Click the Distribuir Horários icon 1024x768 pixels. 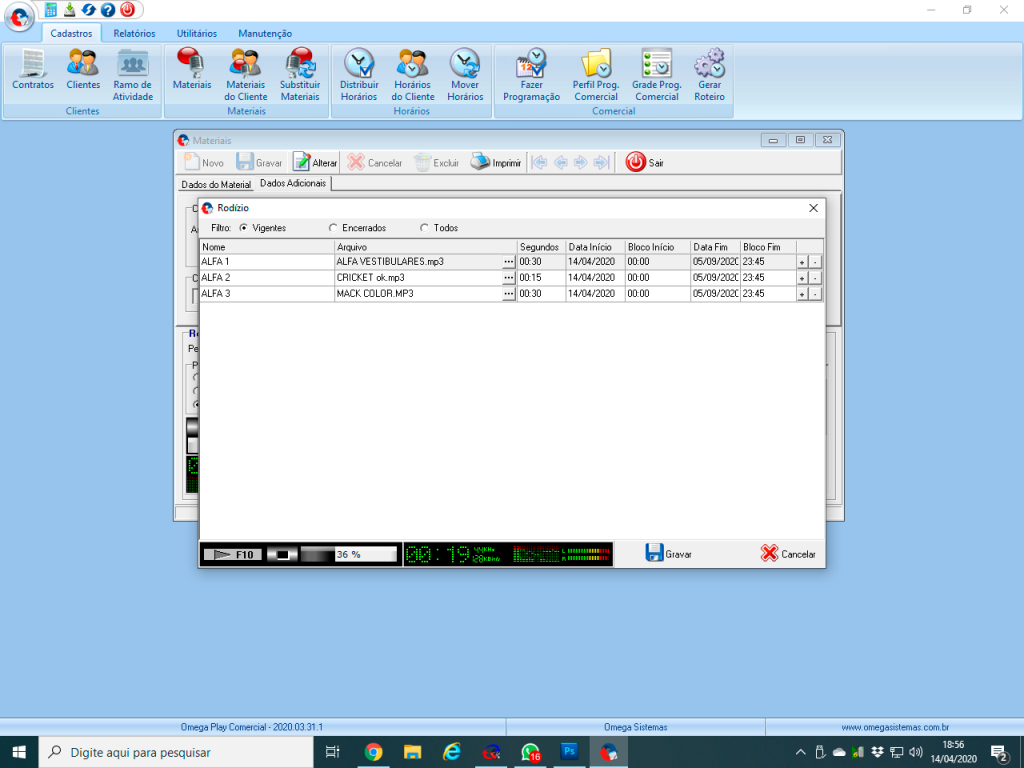pos(359,65)
